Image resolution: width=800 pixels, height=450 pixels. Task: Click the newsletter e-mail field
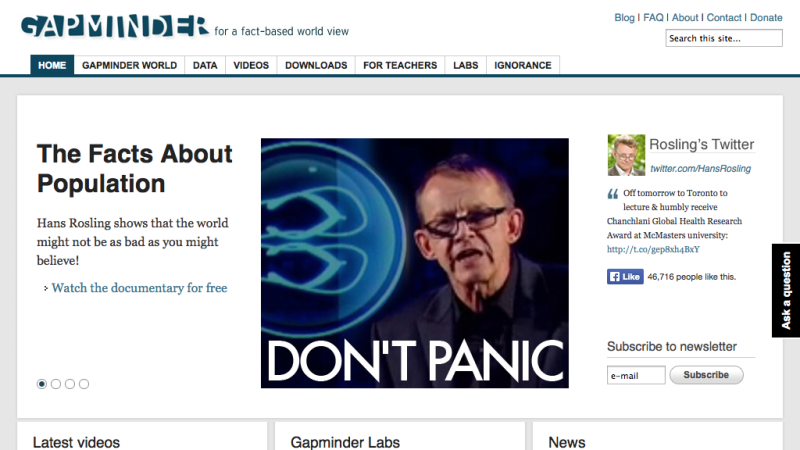coord(636,375)
